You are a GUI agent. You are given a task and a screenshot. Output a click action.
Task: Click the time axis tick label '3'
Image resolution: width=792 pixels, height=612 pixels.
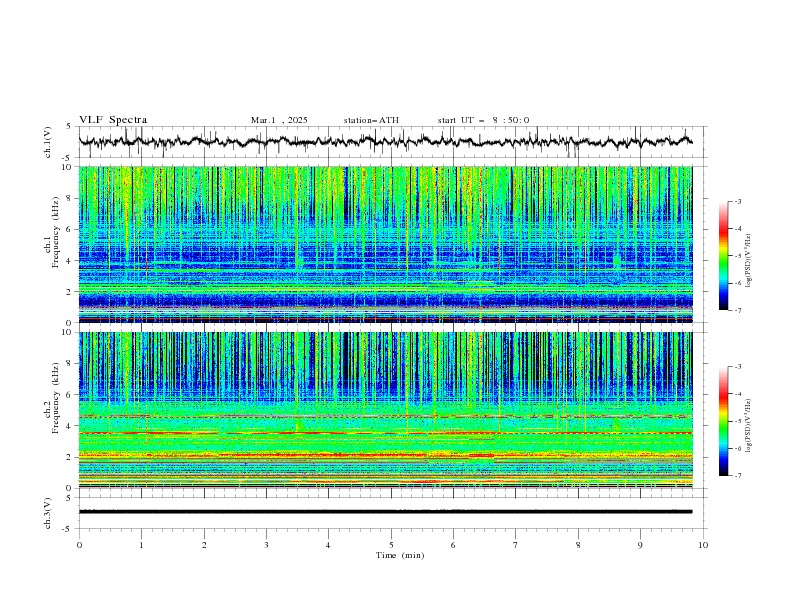[x=266, y=545]
